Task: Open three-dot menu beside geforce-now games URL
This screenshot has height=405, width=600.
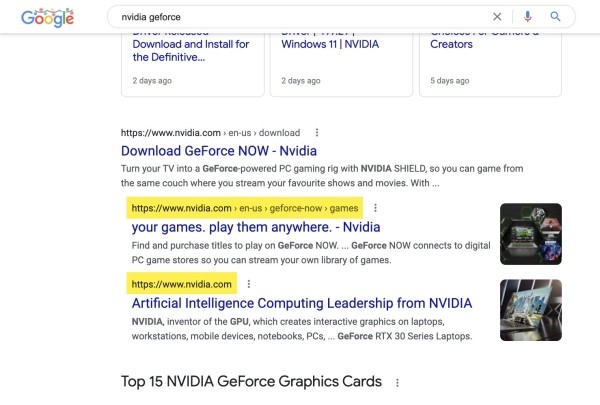Action: point(375,209)
